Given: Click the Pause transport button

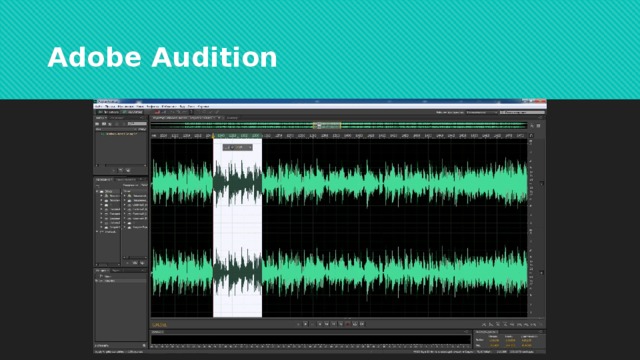Looking at the screenshot, I should click(313, 324).
